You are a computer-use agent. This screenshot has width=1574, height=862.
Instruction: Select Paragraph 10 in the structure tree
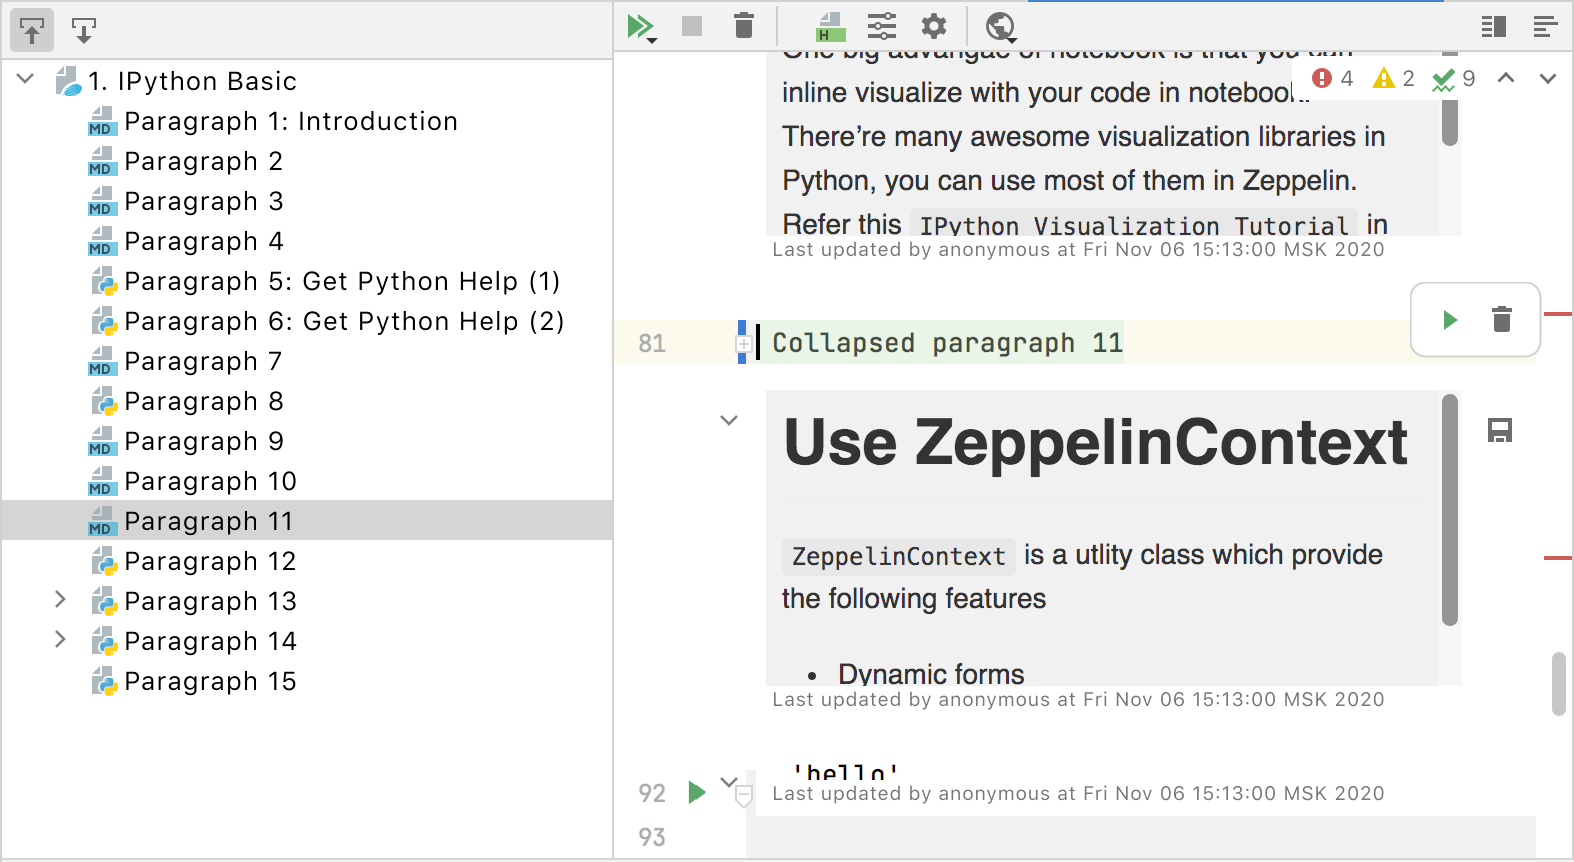(x=211, y=481)
